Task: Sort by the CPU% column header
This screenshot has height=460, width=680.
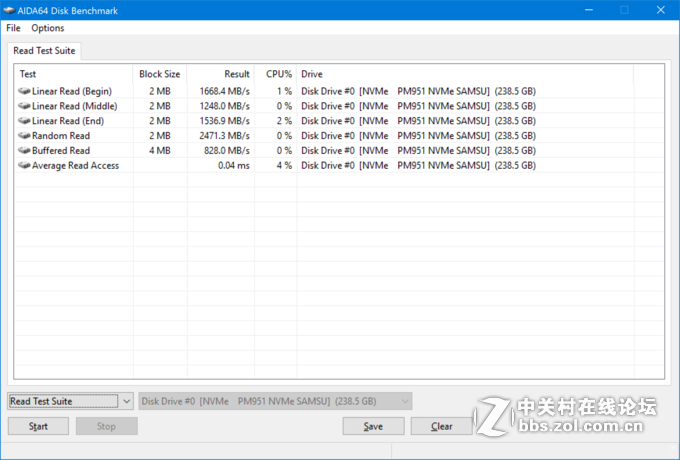Action: pyautogui.click(x=276, y=74)
